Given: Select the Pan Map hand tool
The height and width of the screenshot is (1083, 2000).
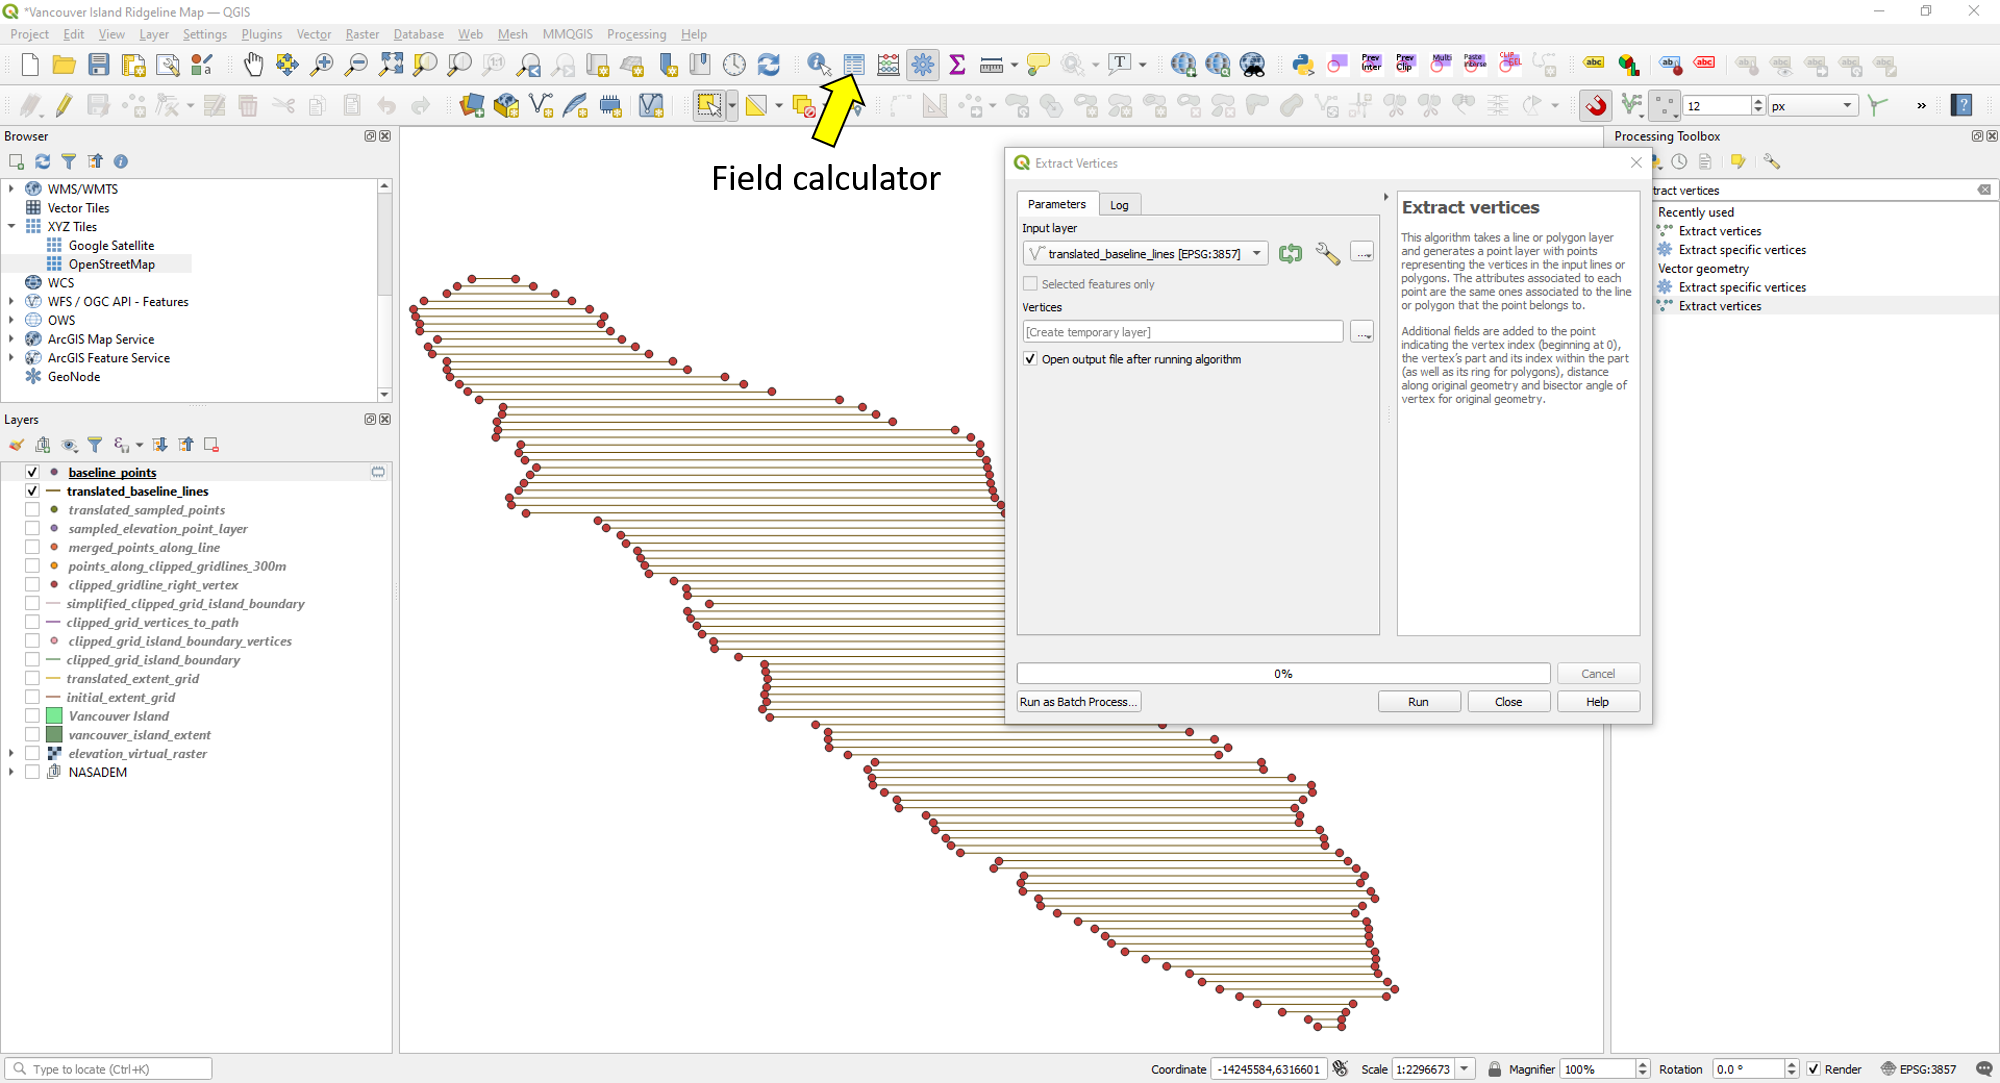Looking at the screenshot, I should pos(253,65).
